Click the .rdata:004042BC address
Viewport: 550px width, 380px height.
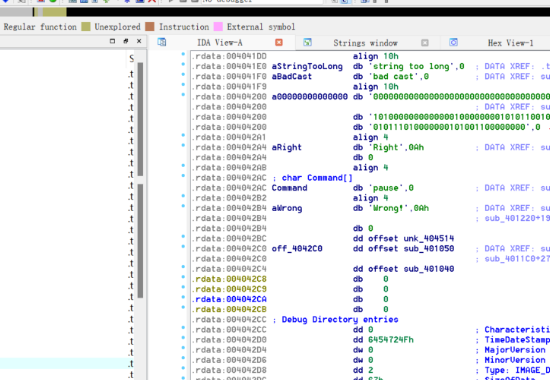point(229,239)
